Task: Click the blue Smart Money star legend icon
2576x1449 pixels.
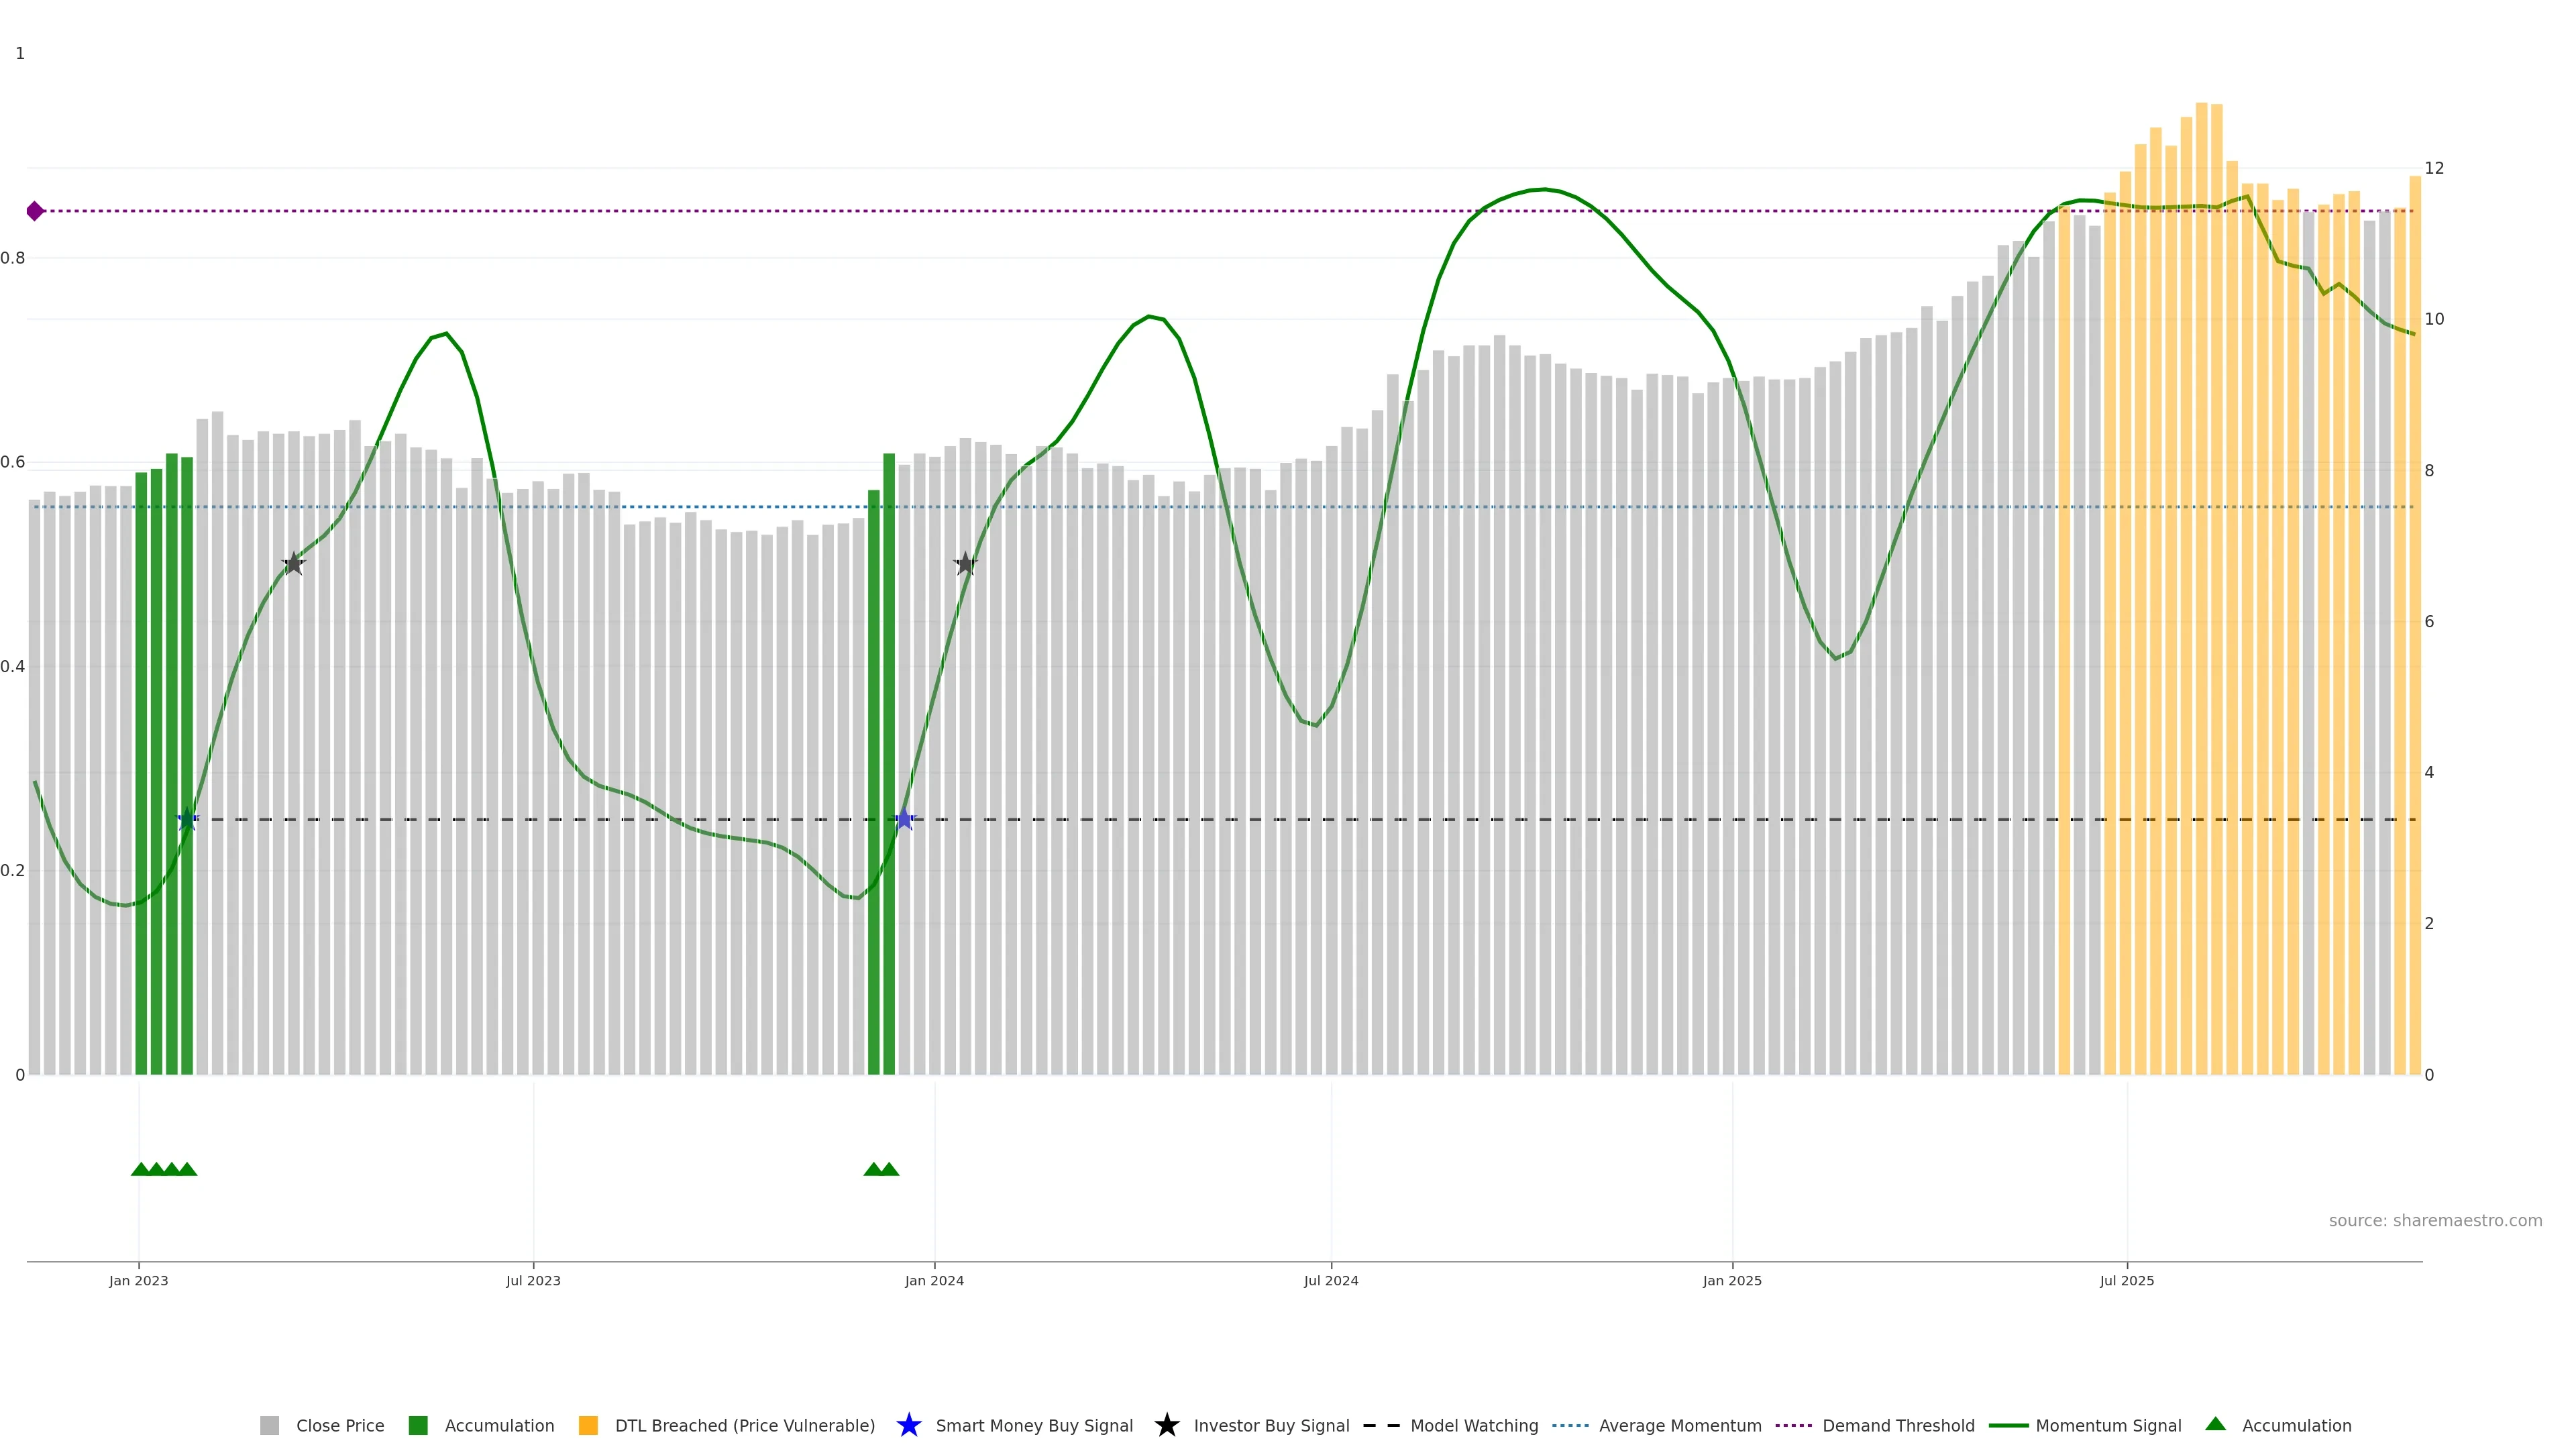Action: [908, 1425]
